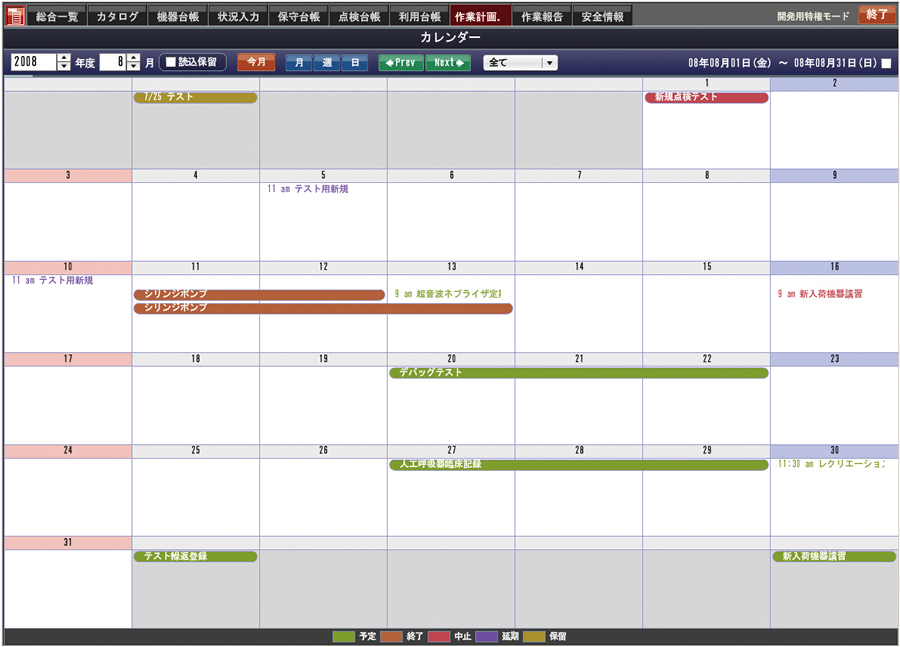Click the month input field showing 8

coord(113,62)
